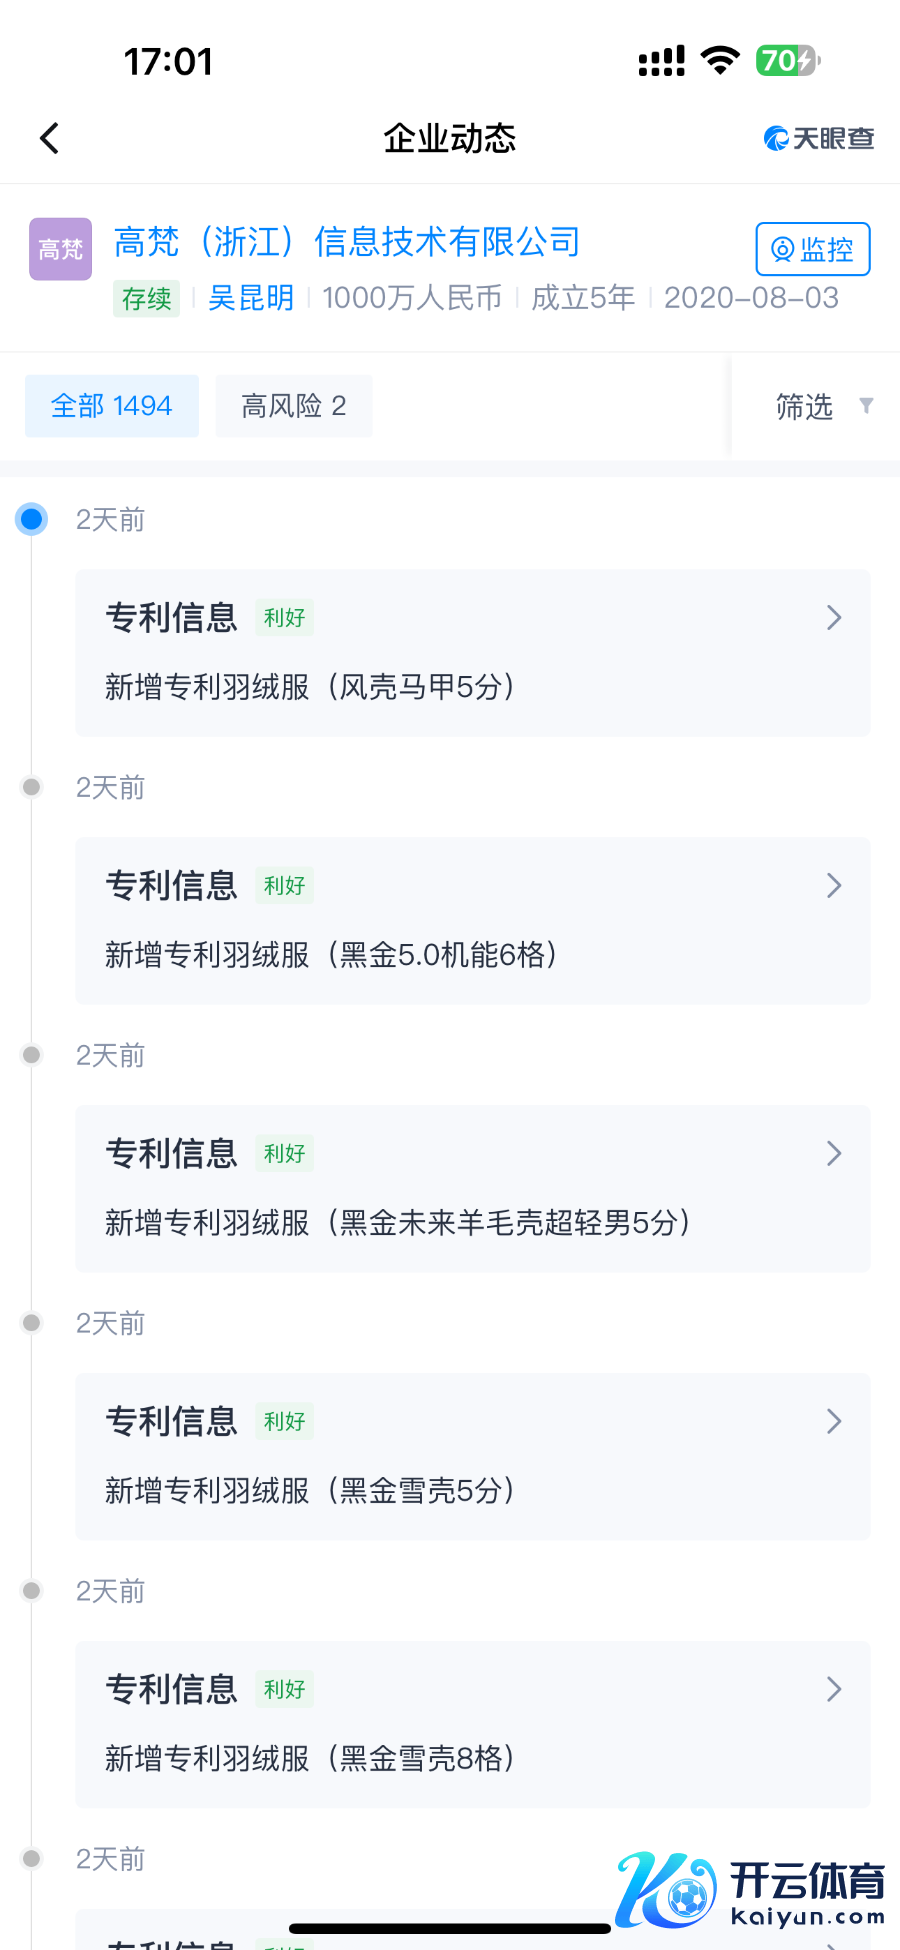900x1950 pixels.
Task: Tap the Wi-Fi status icon
Action: click(719, 60)
